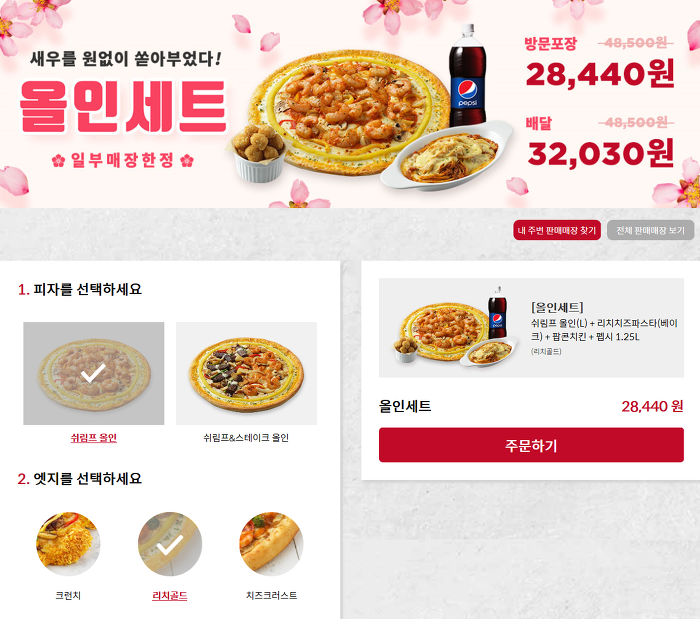
Task: Click the 배달 32,030원 price
Action: pyautogui.click(x=600, y=154)
